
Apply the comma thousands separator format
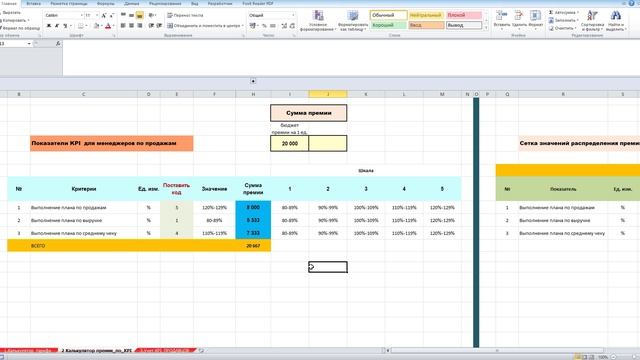pyautogui.click(x=273, y=26)
